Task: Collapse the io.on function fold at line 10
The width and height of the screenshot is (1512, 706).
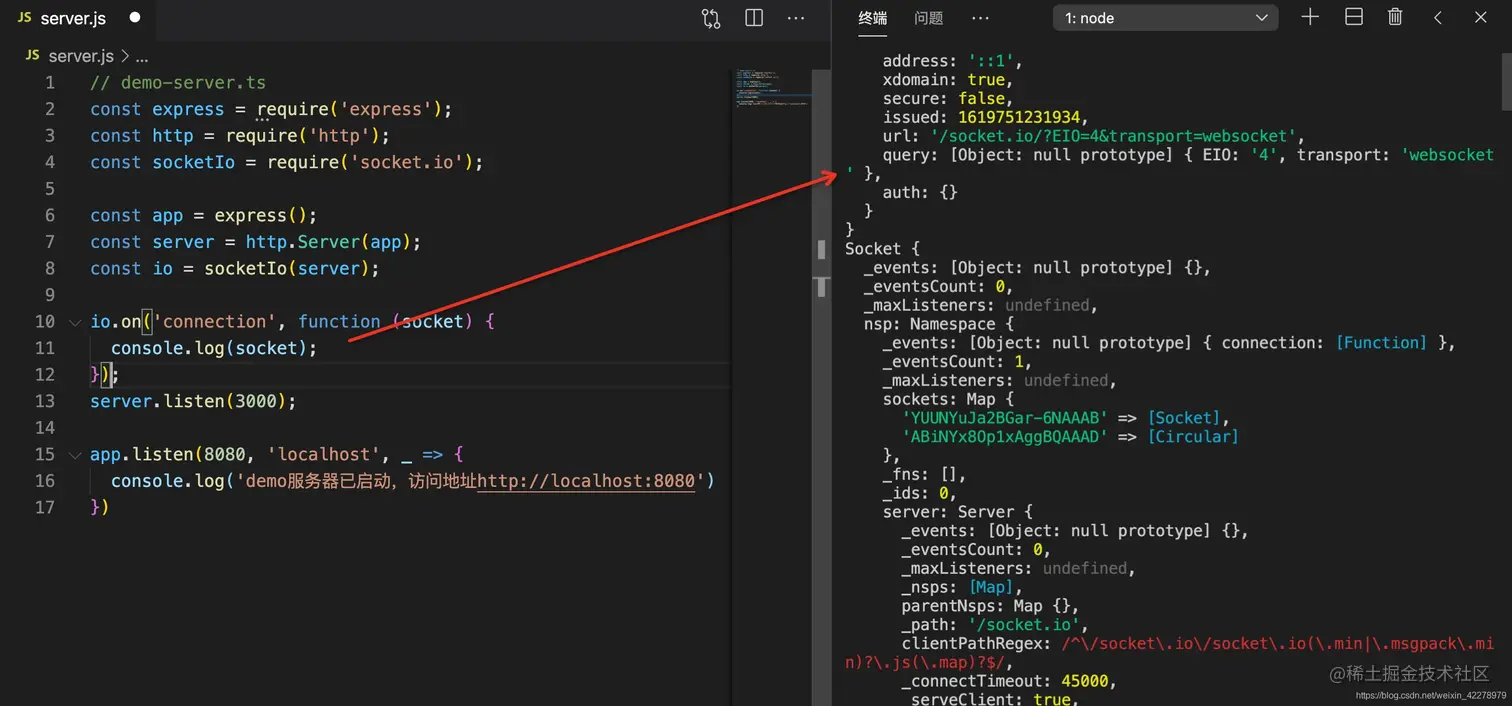Action: (x=74, y=322)
